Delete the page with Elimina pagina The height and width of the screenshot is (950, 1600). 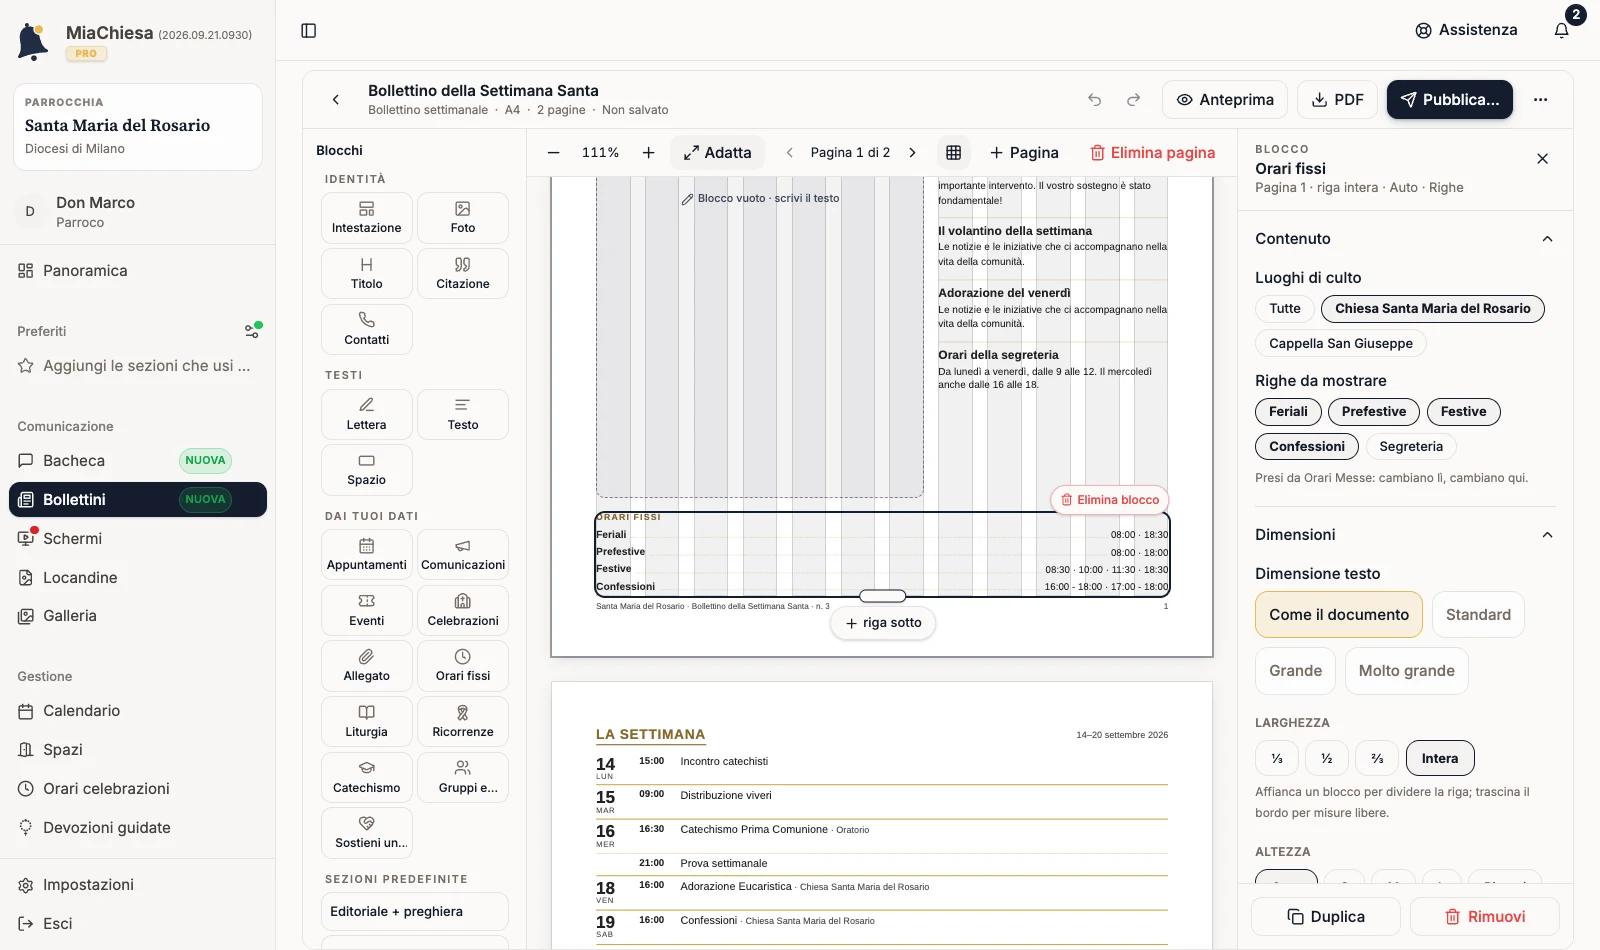click(x=1152, y=153)
